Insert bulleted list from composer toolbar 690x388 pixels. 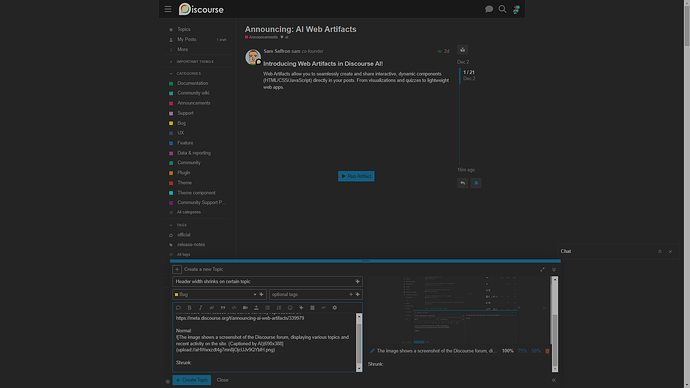tap(268, 307)
